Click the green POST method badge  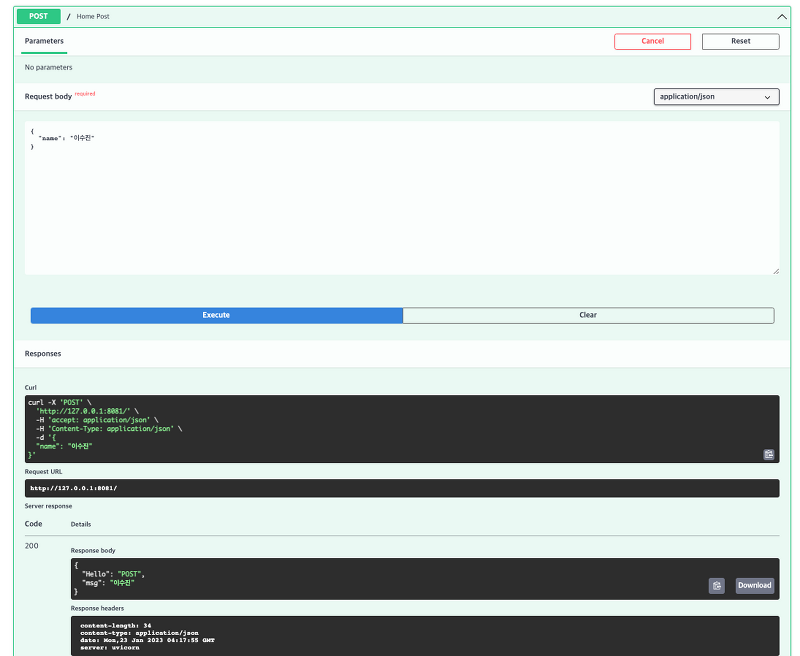[x=37, y=16]
